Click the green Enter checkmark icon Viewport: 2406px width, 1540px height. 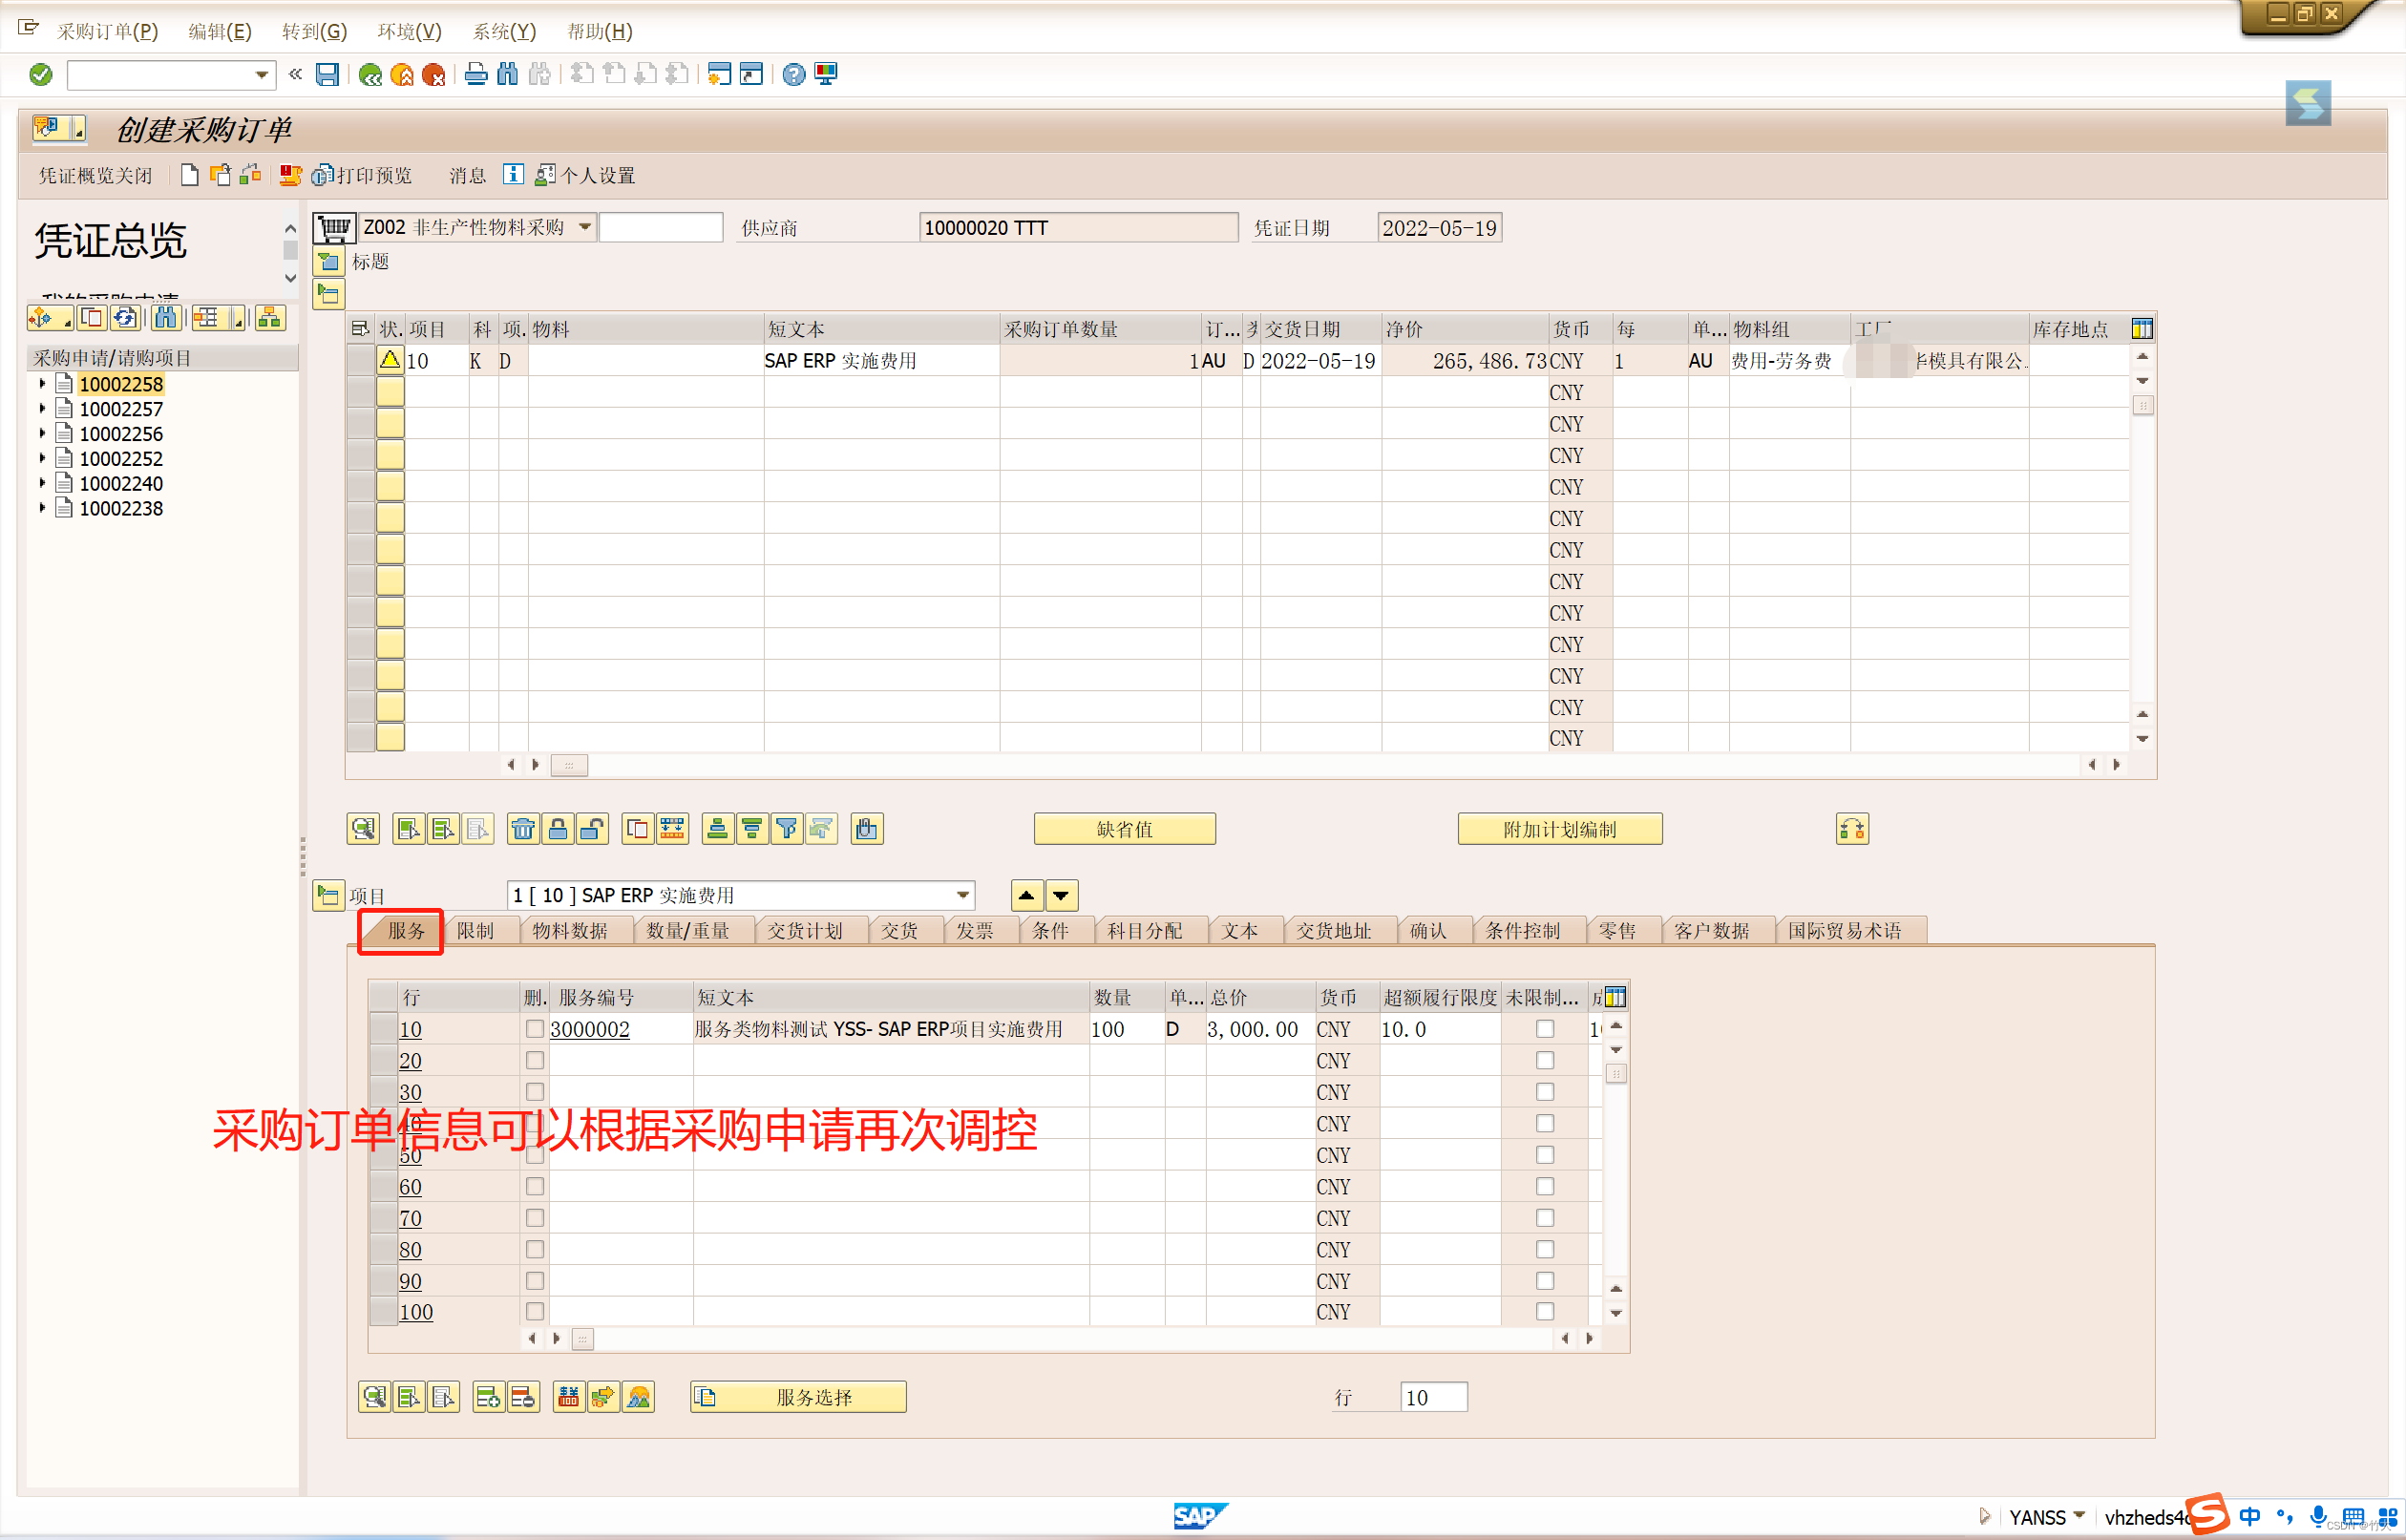pos(40,74)
